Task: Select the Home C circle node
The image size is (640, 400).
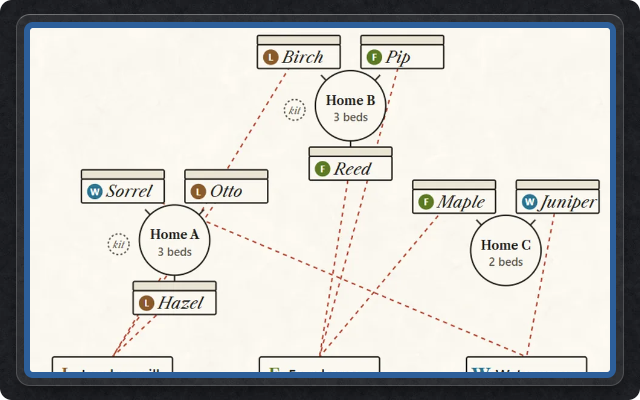Action: [x=506, y=251]
